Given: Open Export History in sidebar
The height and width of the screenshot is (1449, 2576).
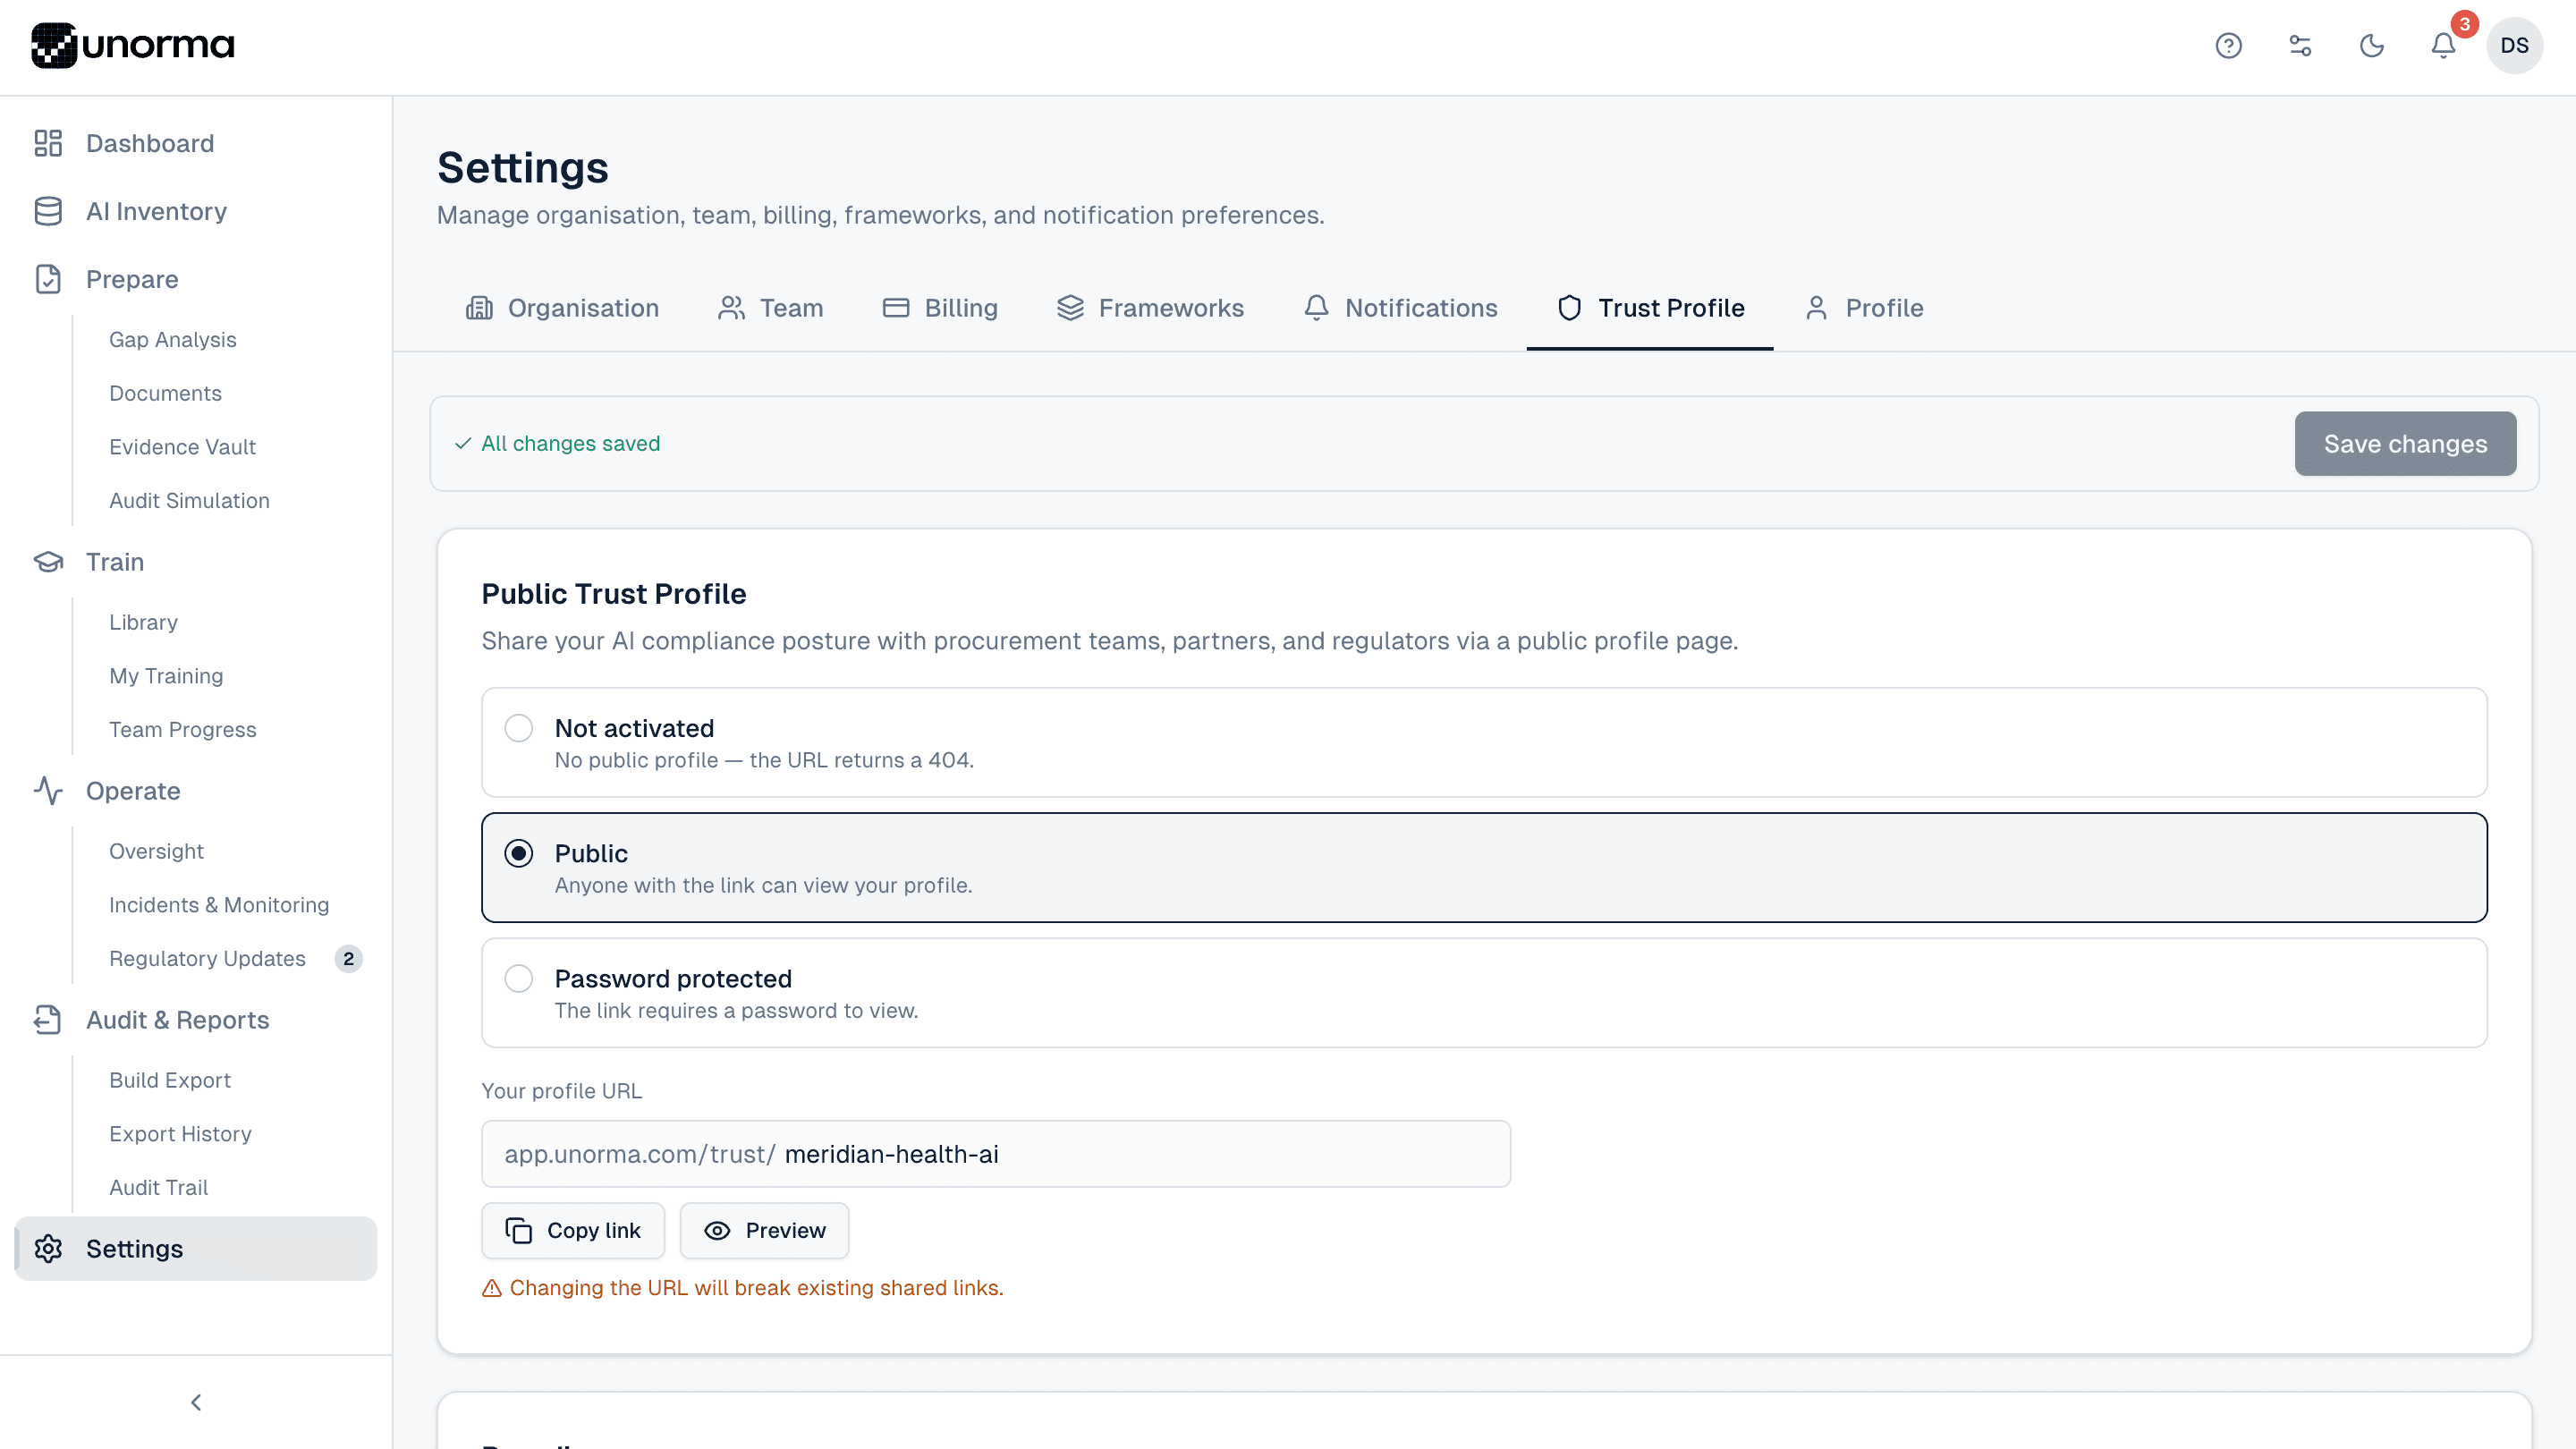Looking at the screenshot, I should pos(180,1134).
